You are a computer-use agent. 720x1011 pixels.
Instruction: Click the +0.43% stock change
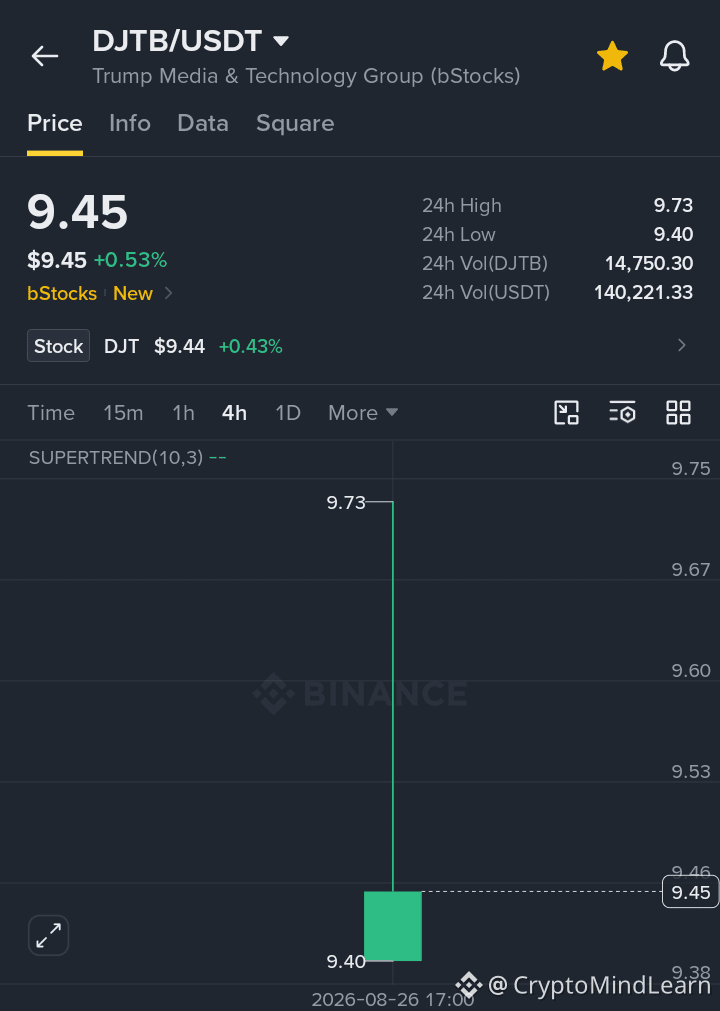250,346
